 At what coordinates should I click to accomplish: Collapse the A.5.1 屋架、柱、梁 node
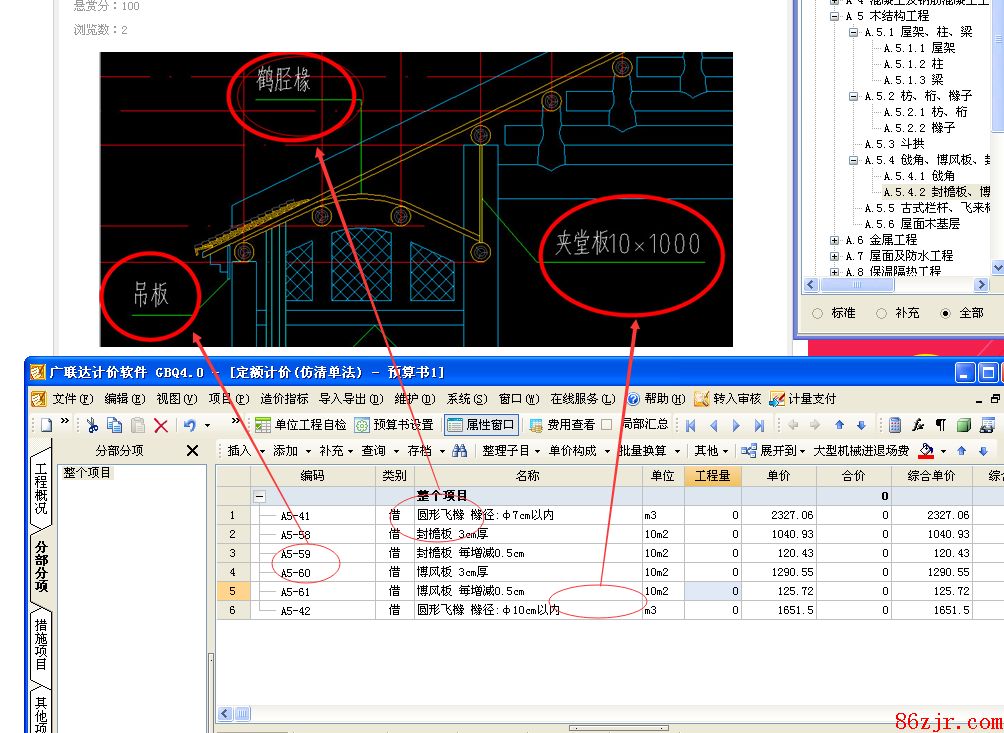pos(854,32)
